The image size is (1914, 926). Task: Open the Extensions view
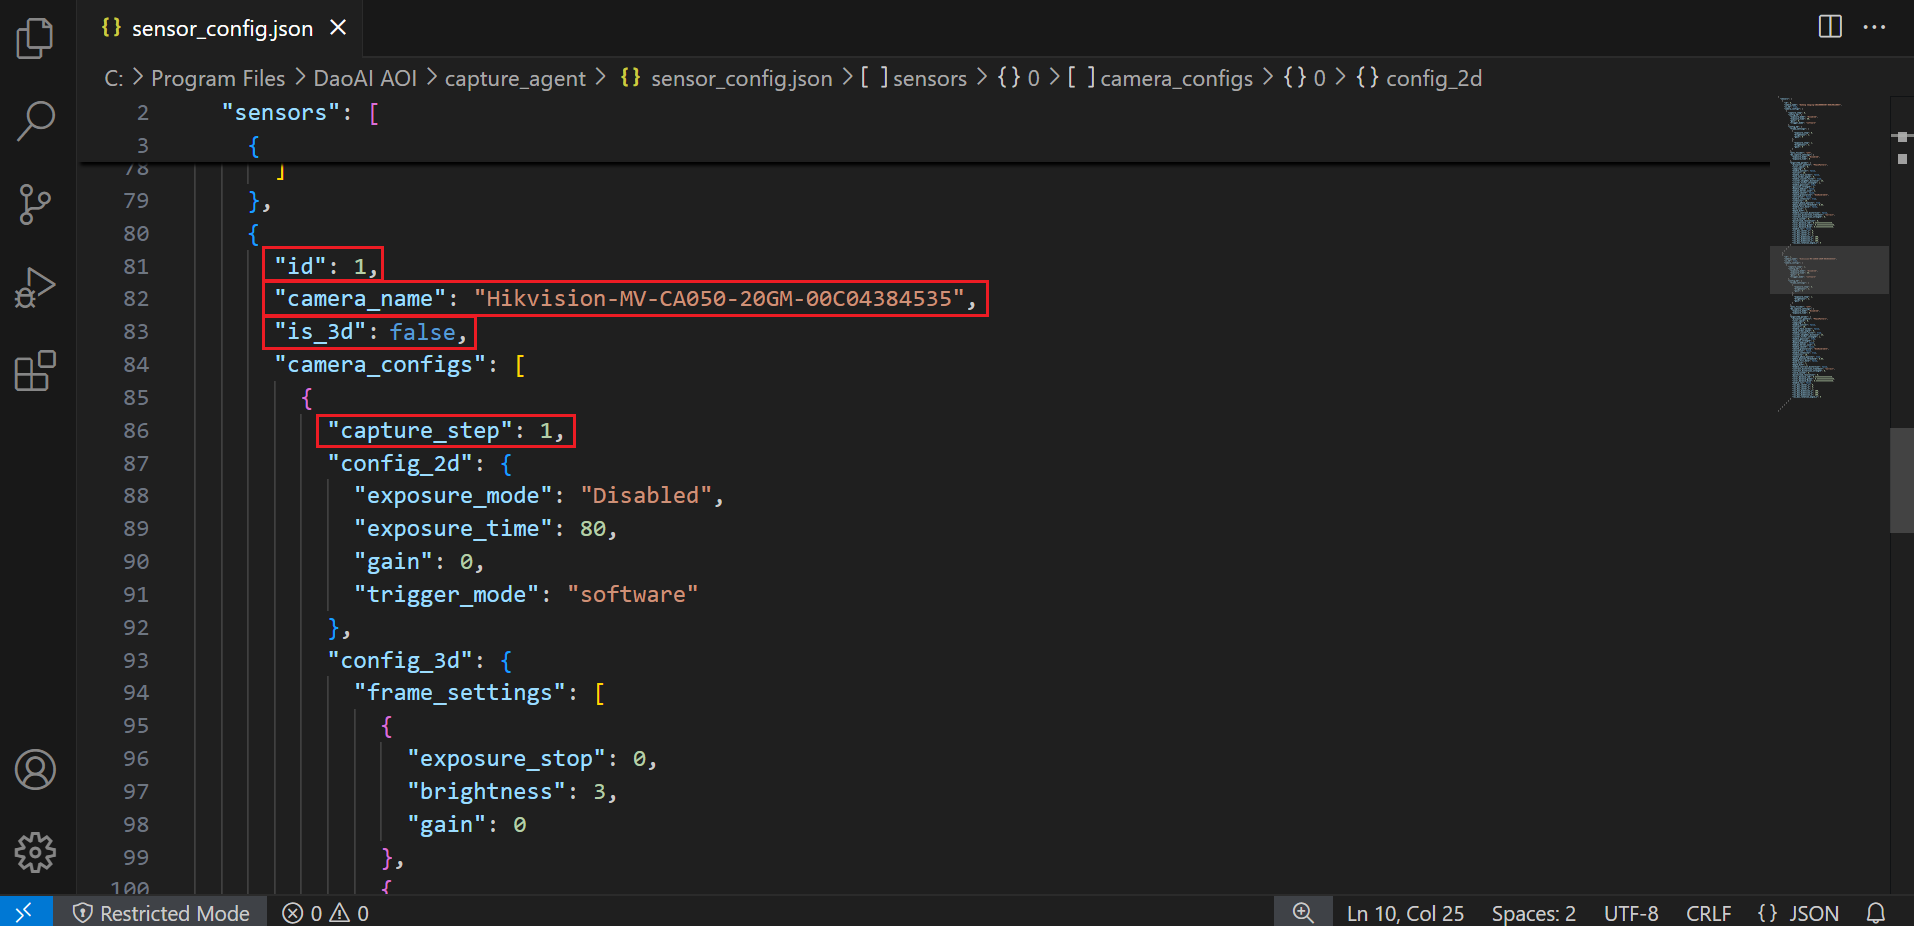[x=35, y=371]
